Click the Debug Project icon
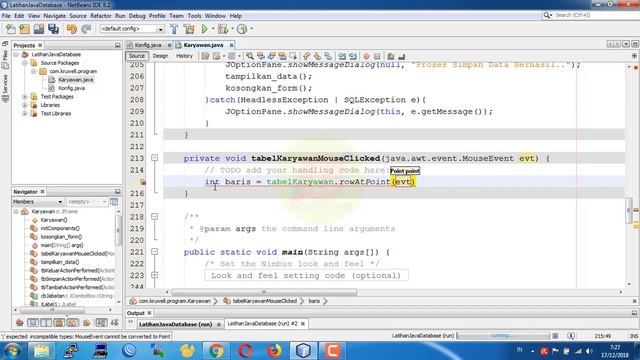 pos(223,29)
